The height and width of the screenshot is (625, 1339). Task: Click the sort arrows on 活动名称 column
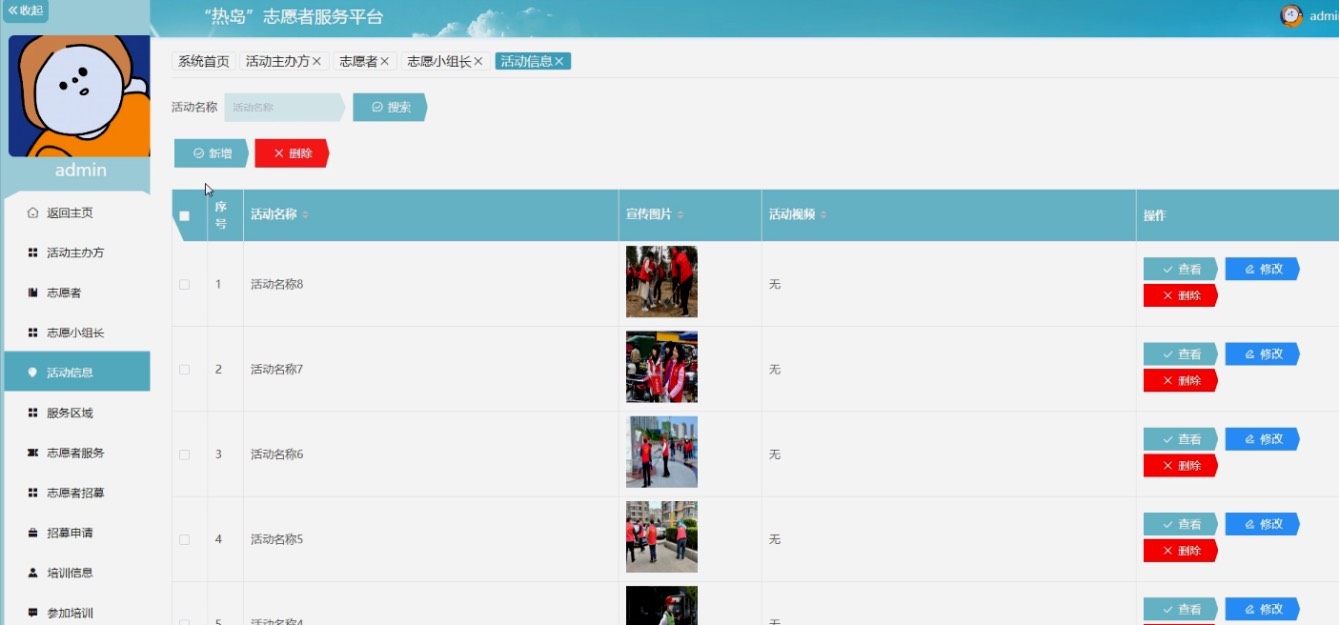pos(305,215)
